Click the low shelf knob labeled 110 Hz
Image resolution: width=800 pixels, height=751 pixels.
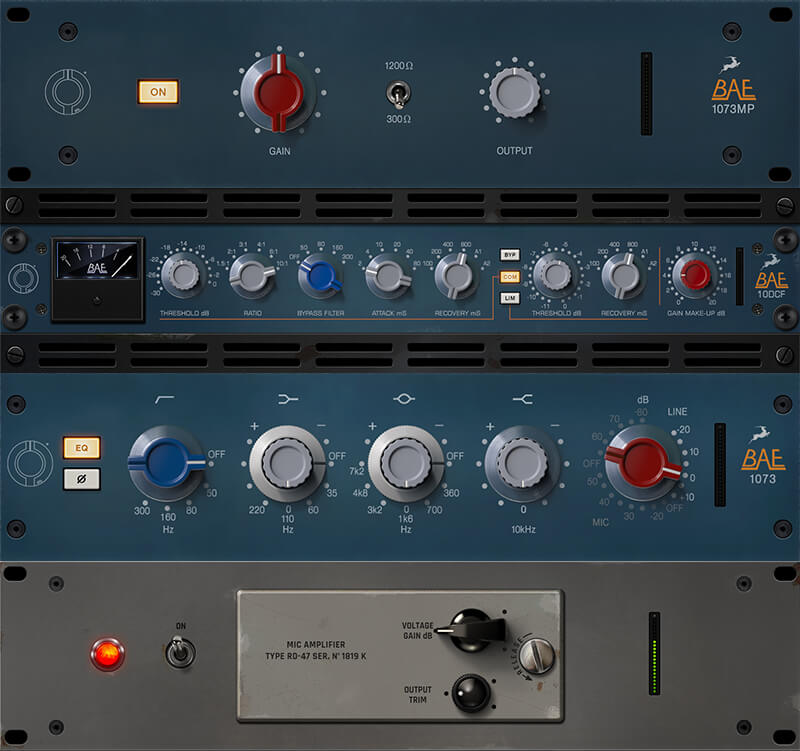tap(287, 463)
